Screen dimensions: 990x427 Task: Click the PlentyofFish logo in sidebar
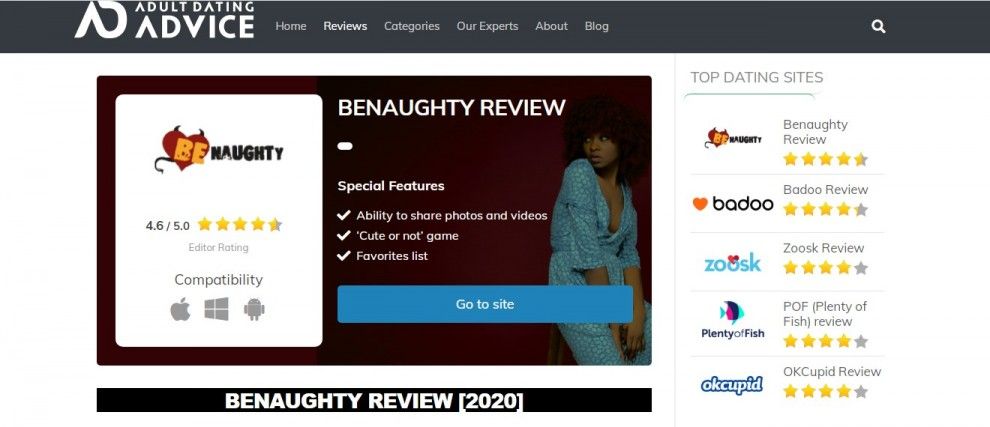point(732,320)
